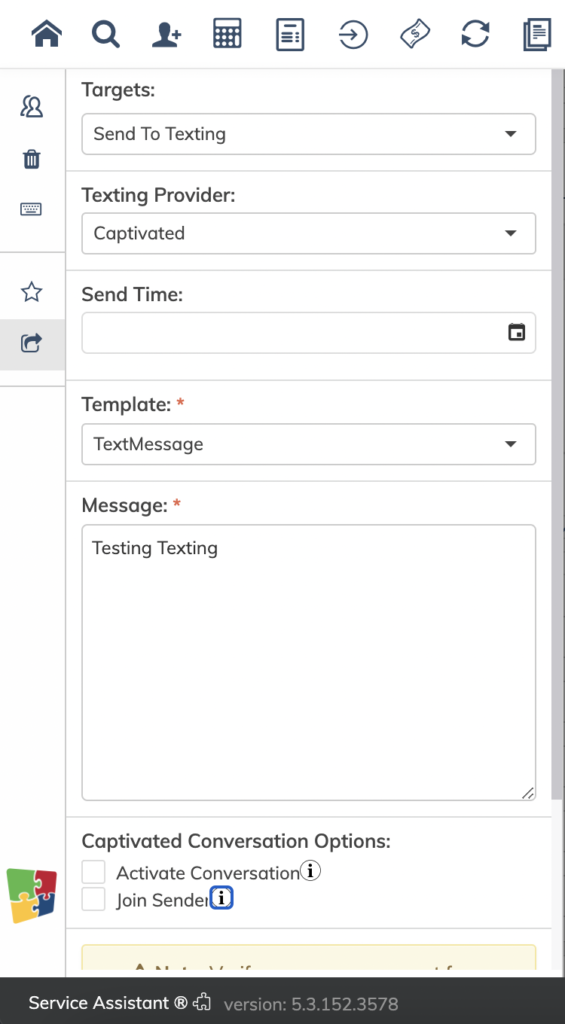Enable the Join Sender checkbox
Screen dimensions: 565x1024
93,899
